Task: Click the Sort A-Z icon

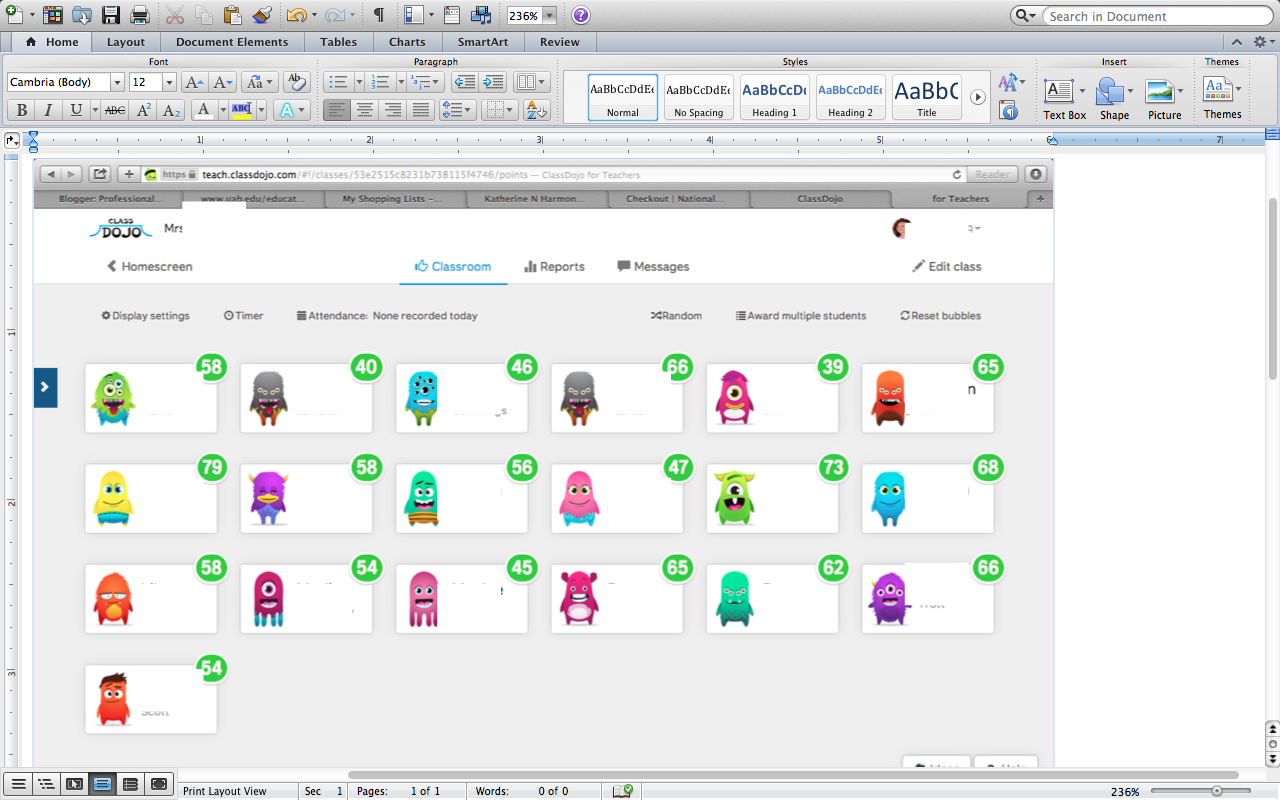Action: [x=537, y=110]
